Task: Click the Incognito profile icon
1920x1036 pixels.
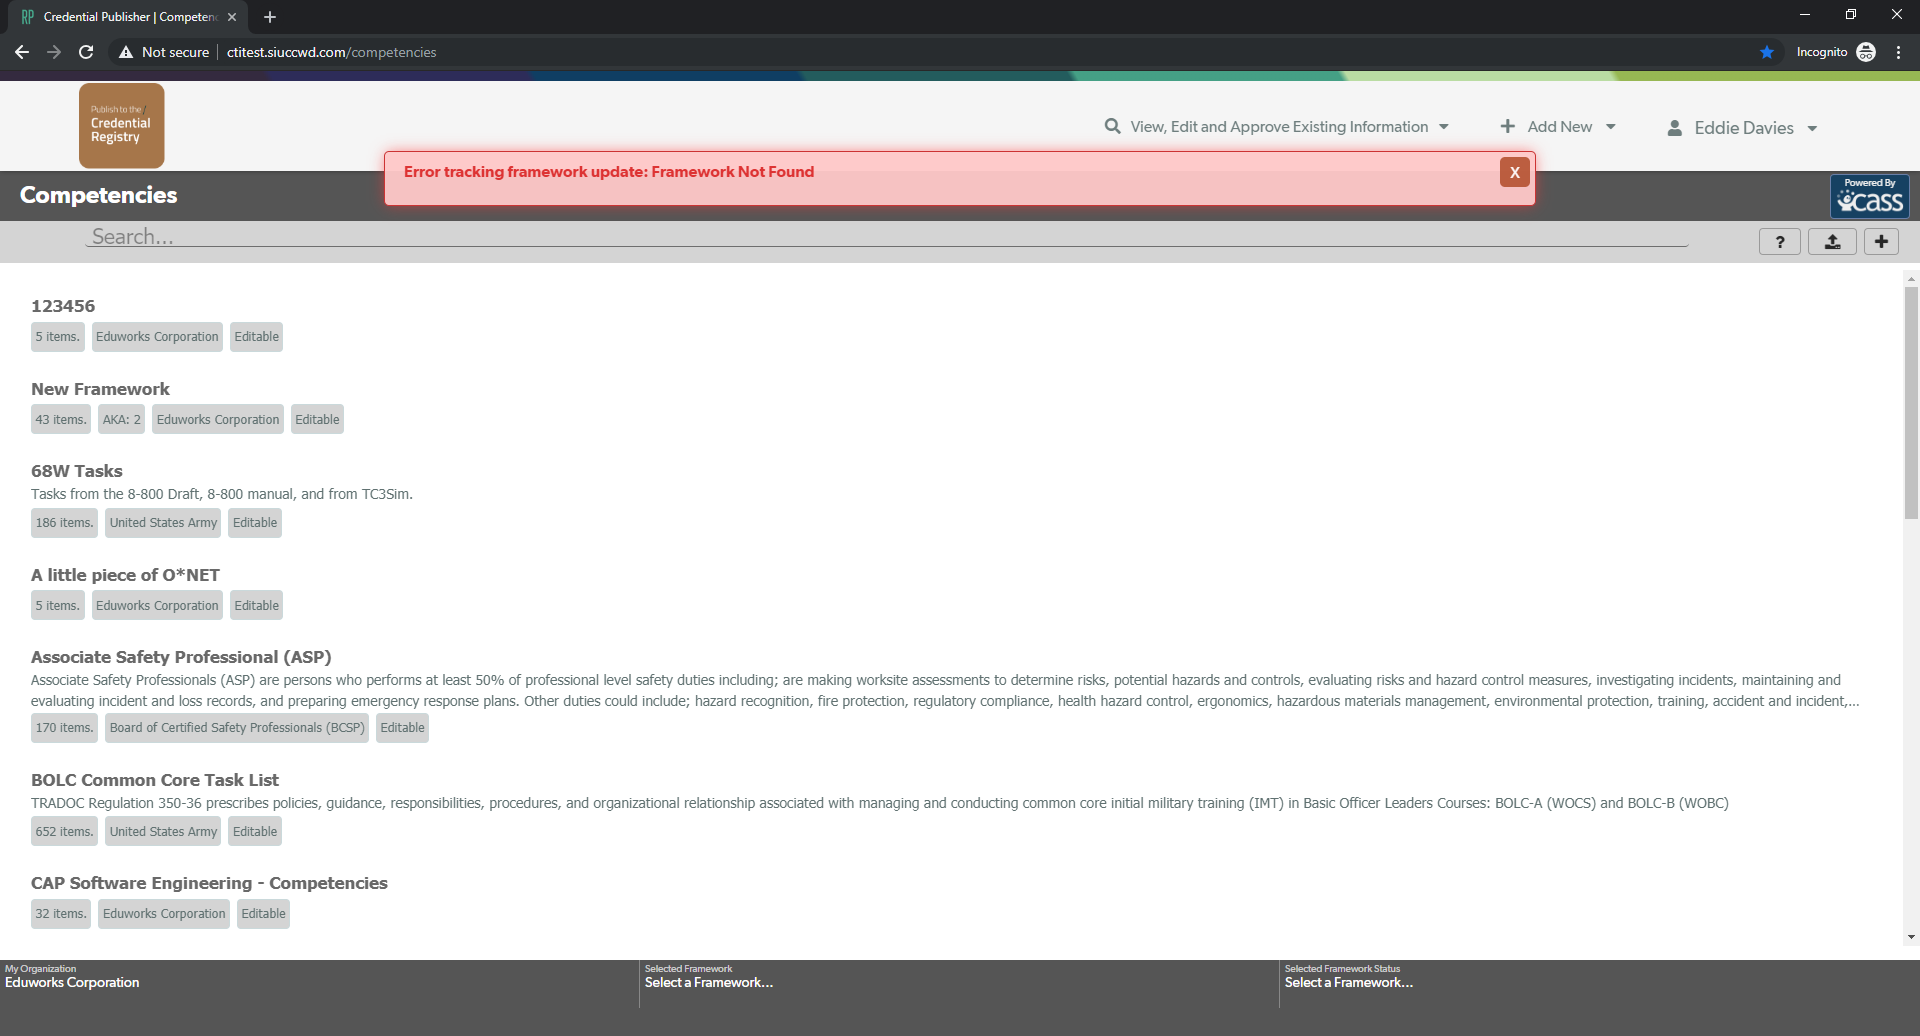Action: [1866, 52]
